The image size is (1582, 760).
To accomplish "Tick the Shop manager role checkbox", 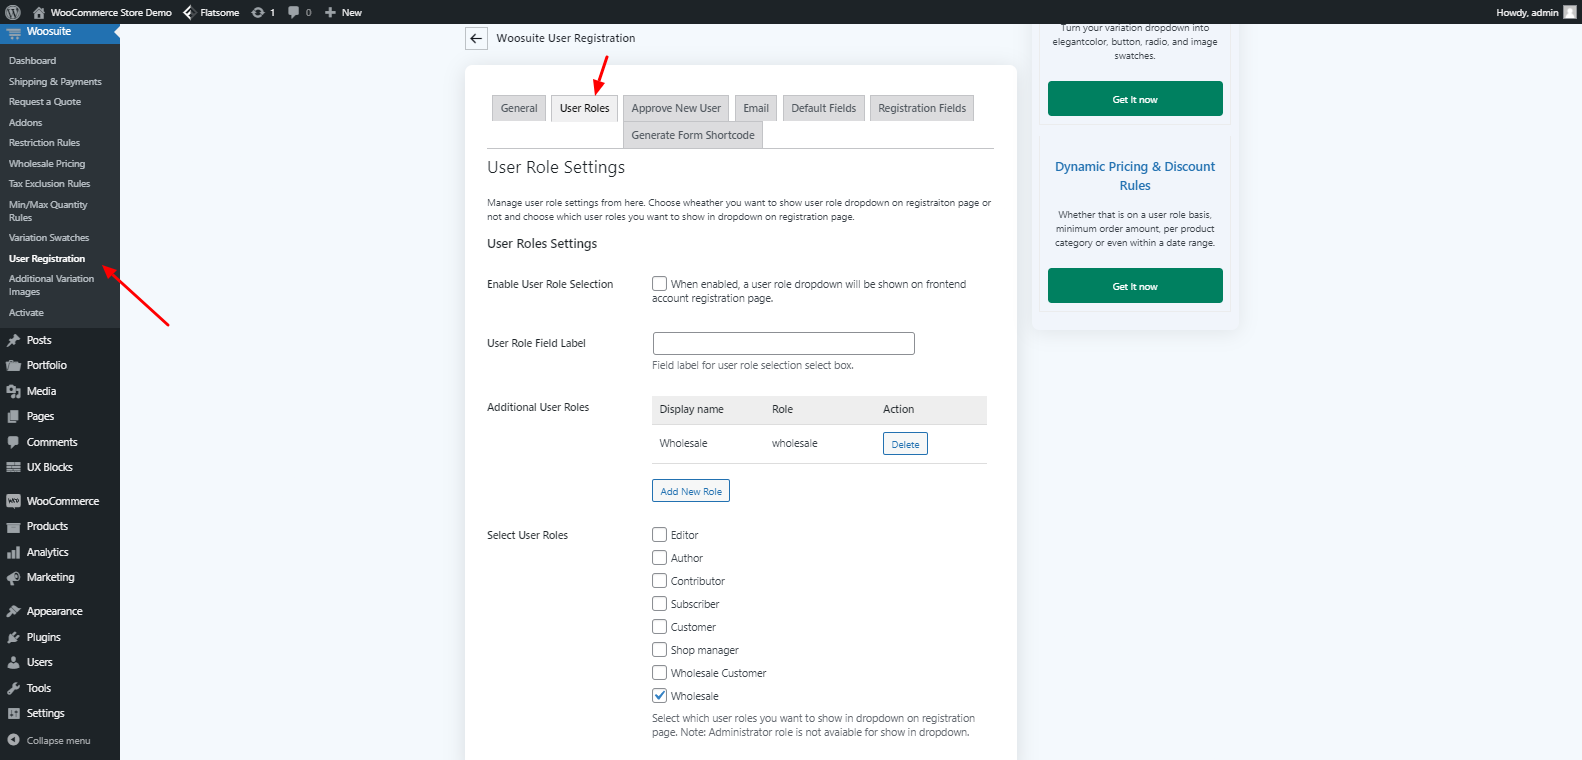I will pos(660,650).
